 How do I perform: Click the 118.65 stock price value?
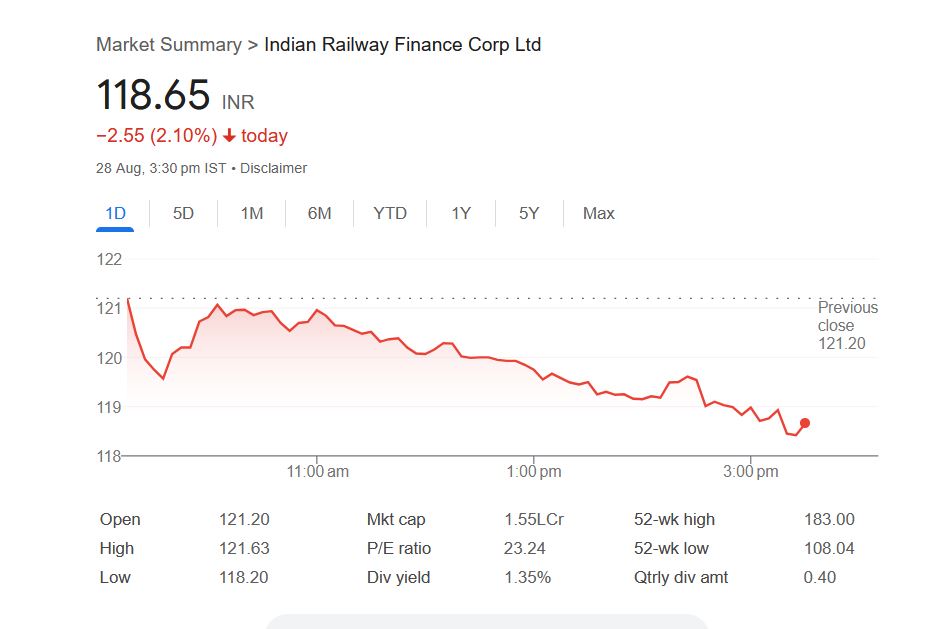click(153, 96)
